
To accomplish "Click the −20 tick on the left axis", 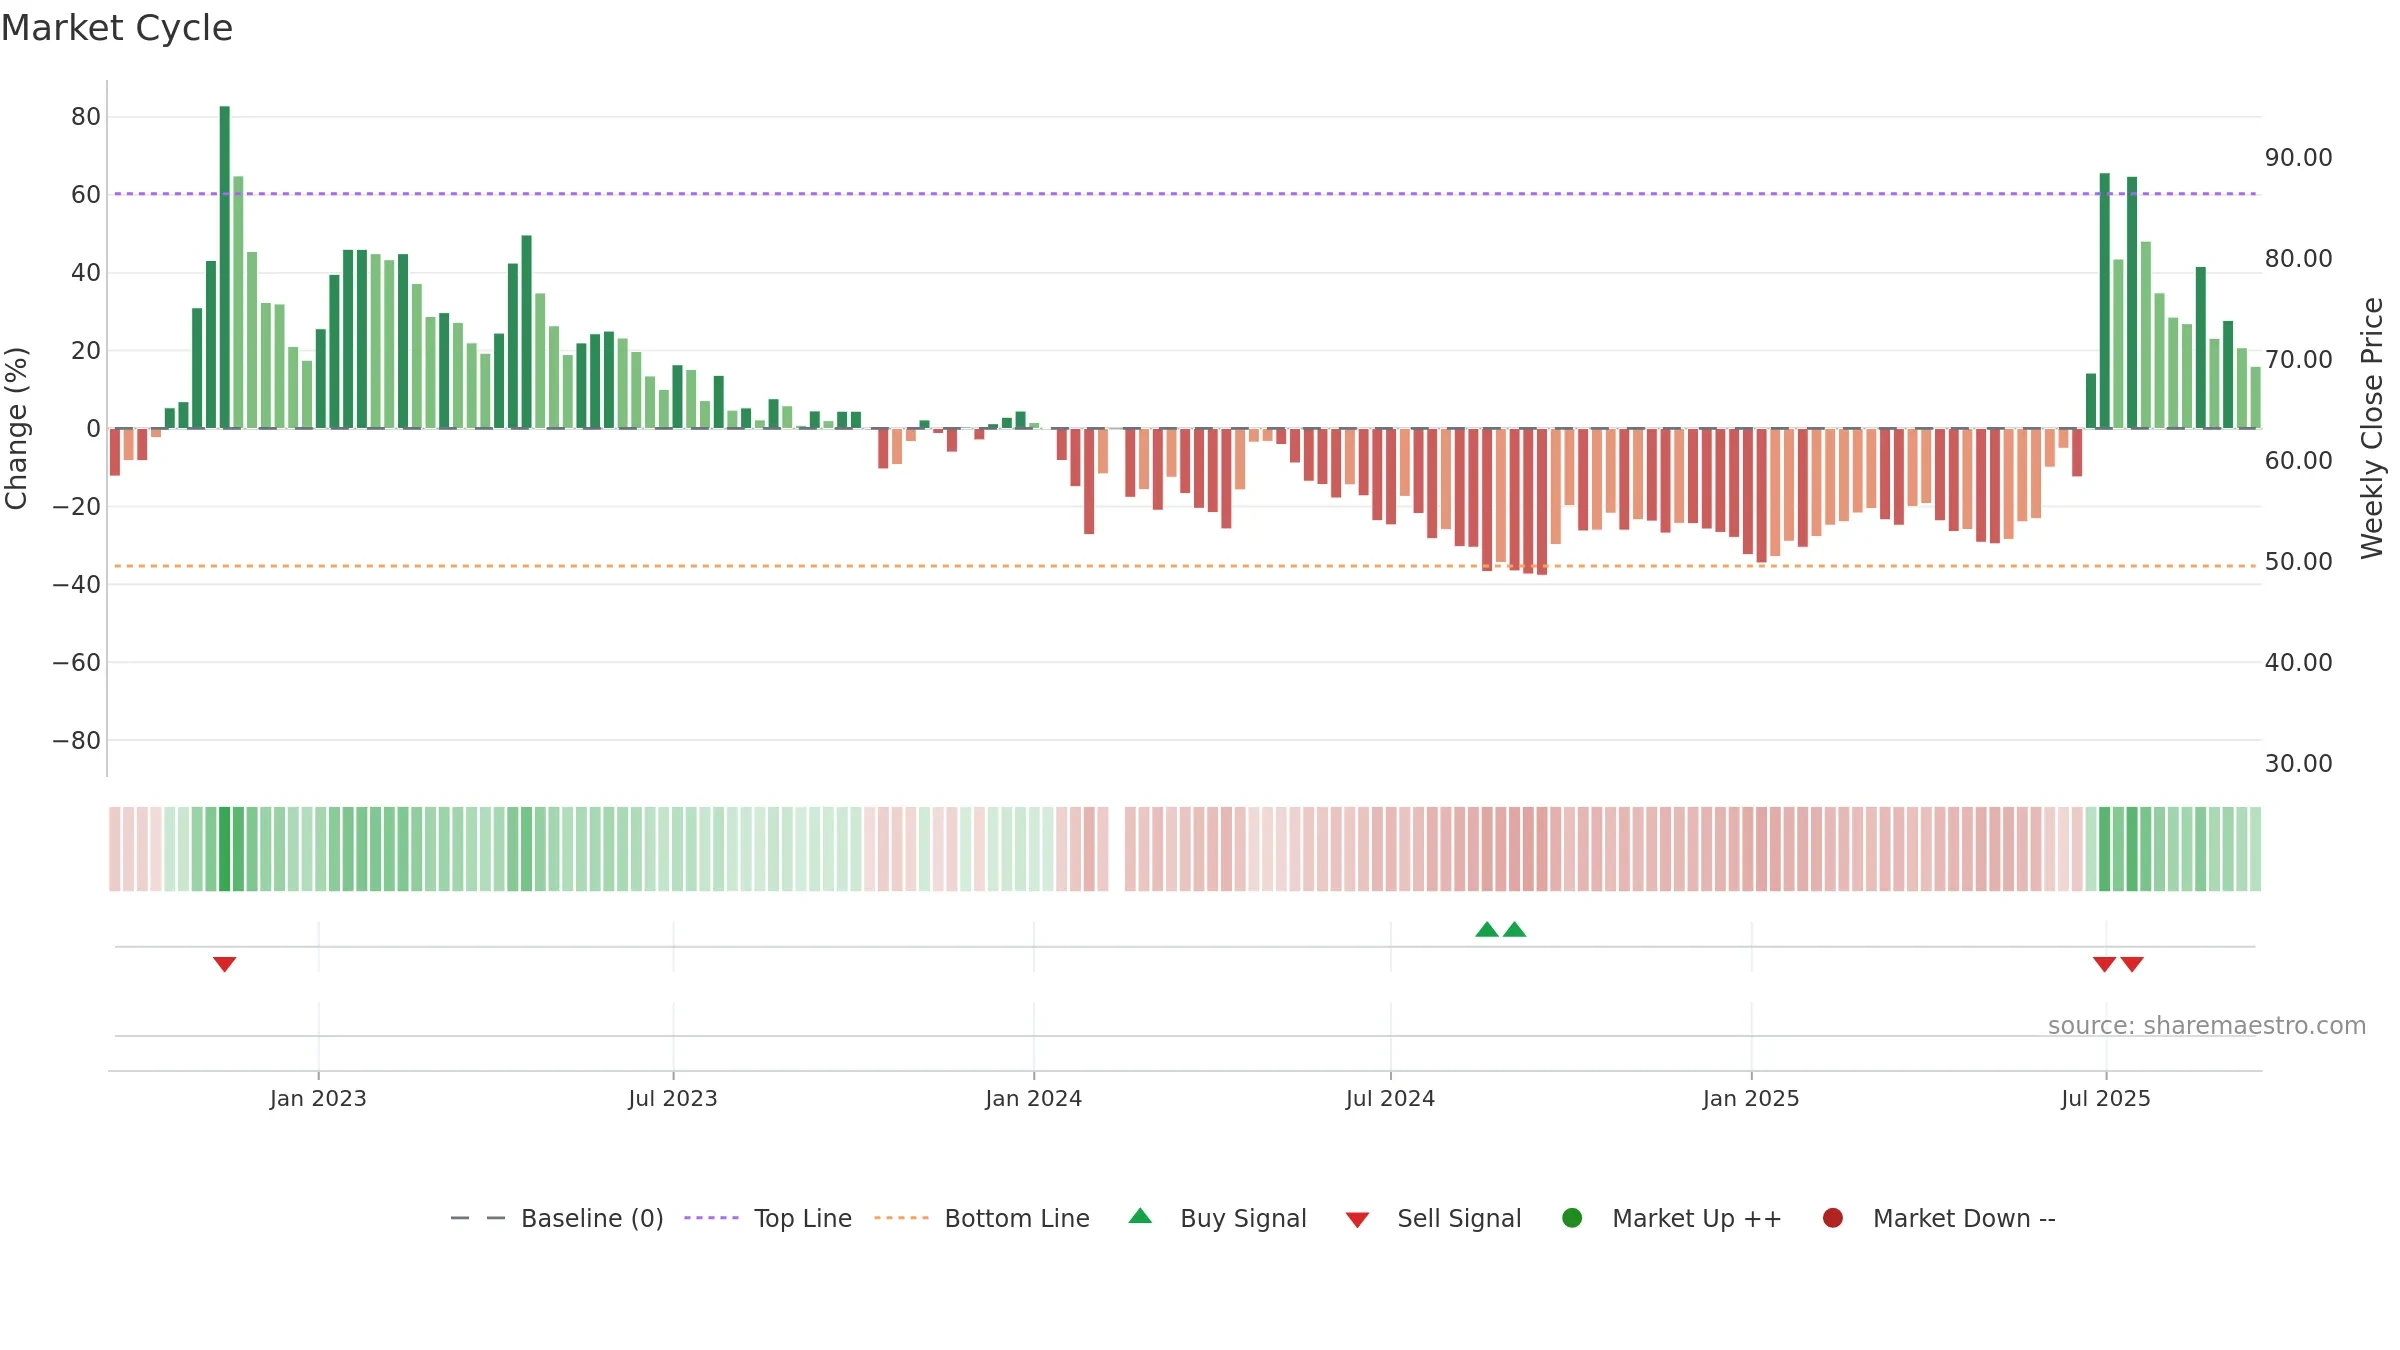I will click(77, 507).
